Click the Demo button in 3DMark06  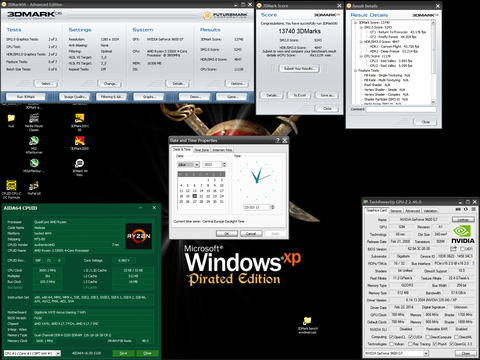point(195,97)
